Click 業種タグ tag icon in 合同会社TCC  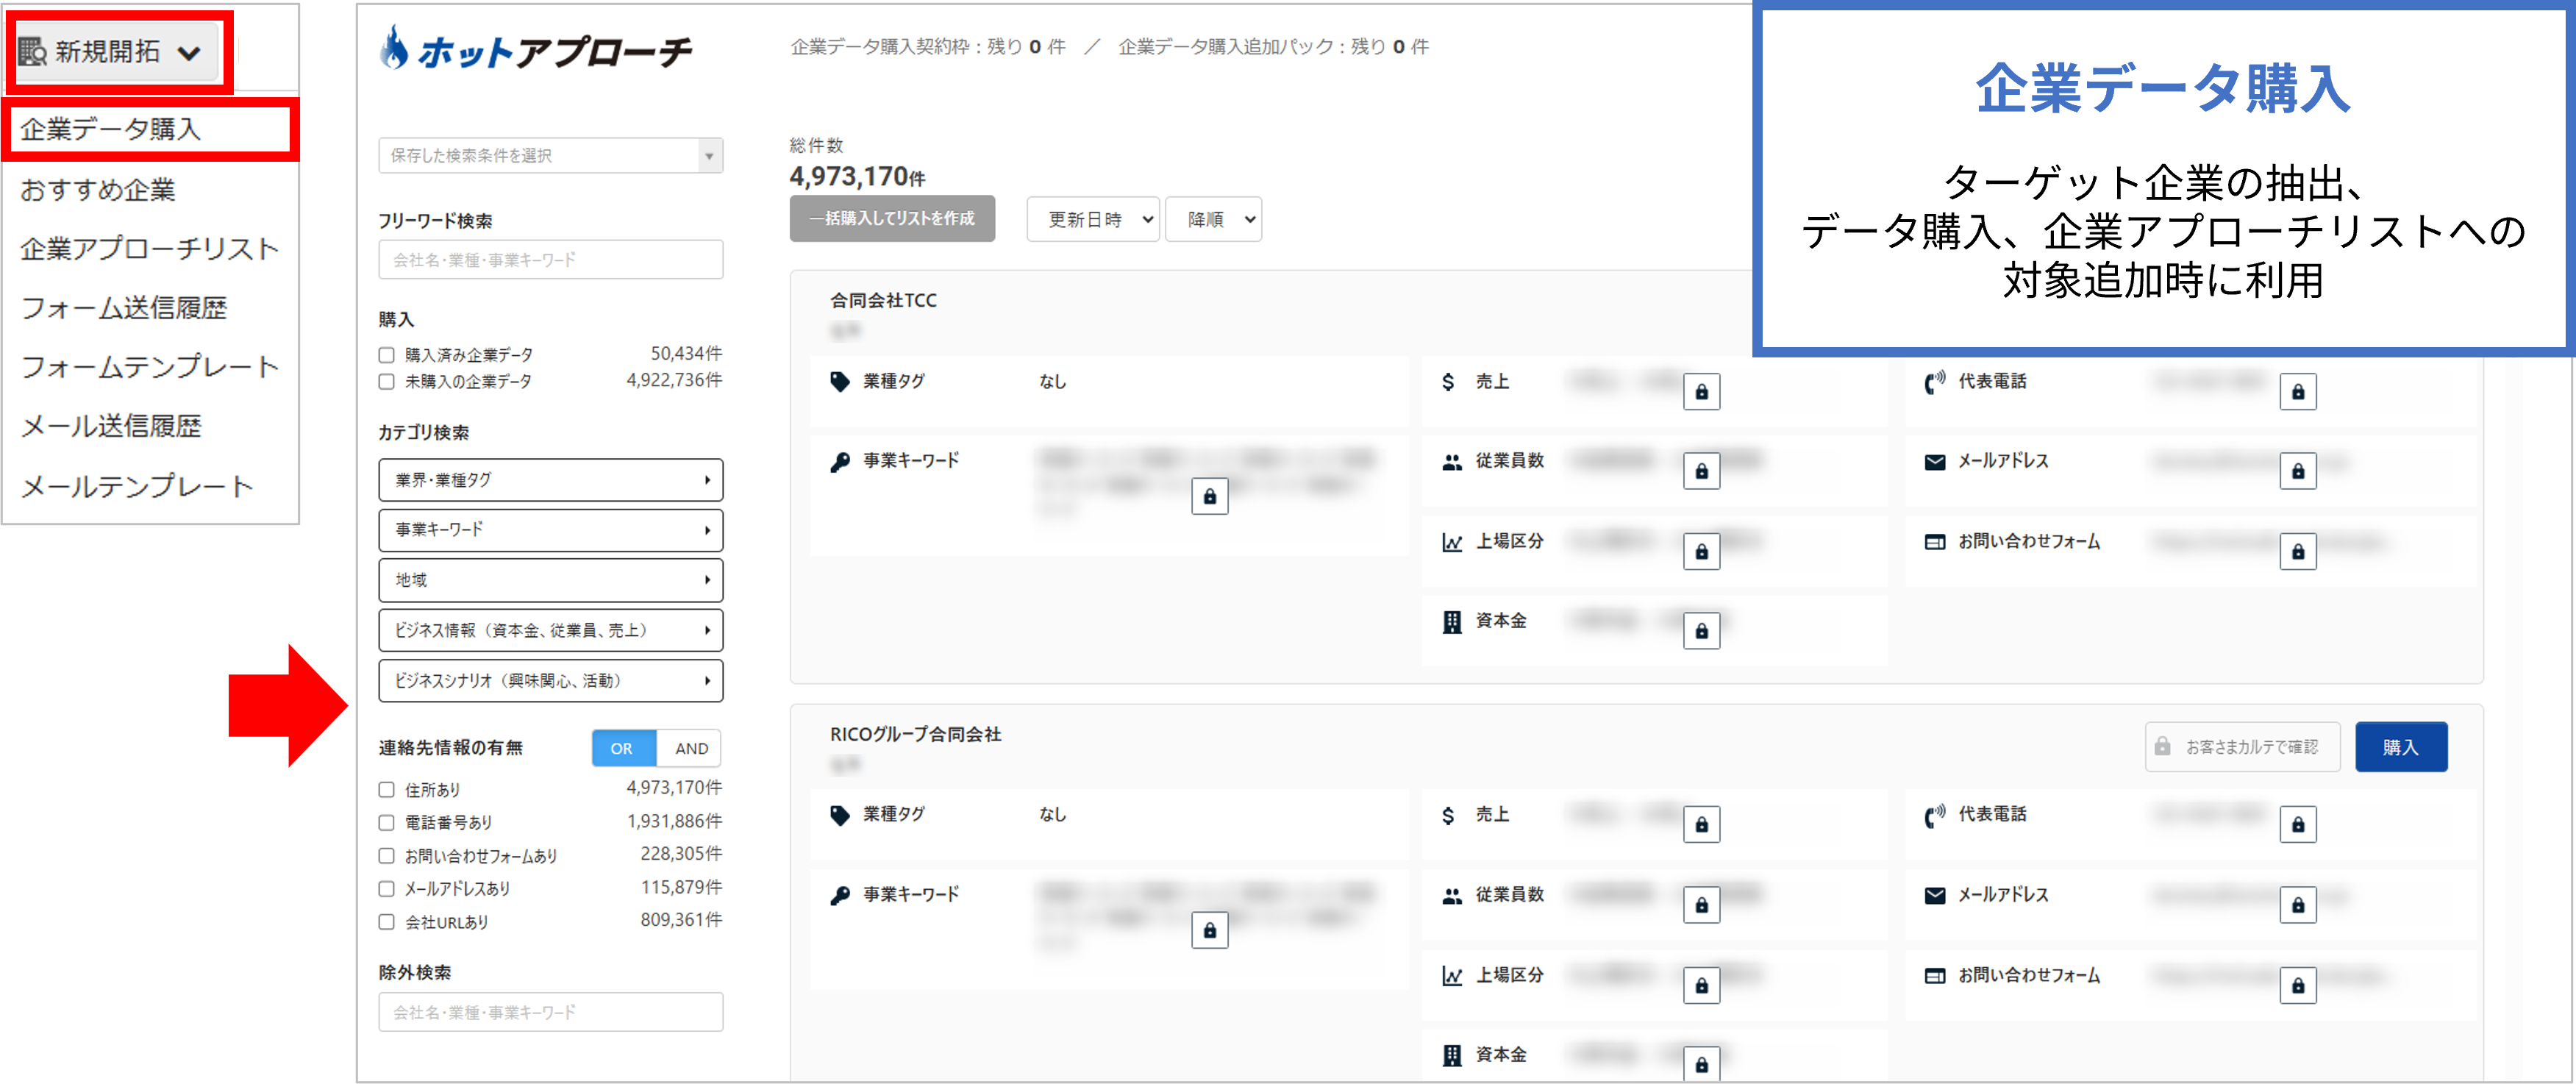pyautogui.click(x=840, y=382)
